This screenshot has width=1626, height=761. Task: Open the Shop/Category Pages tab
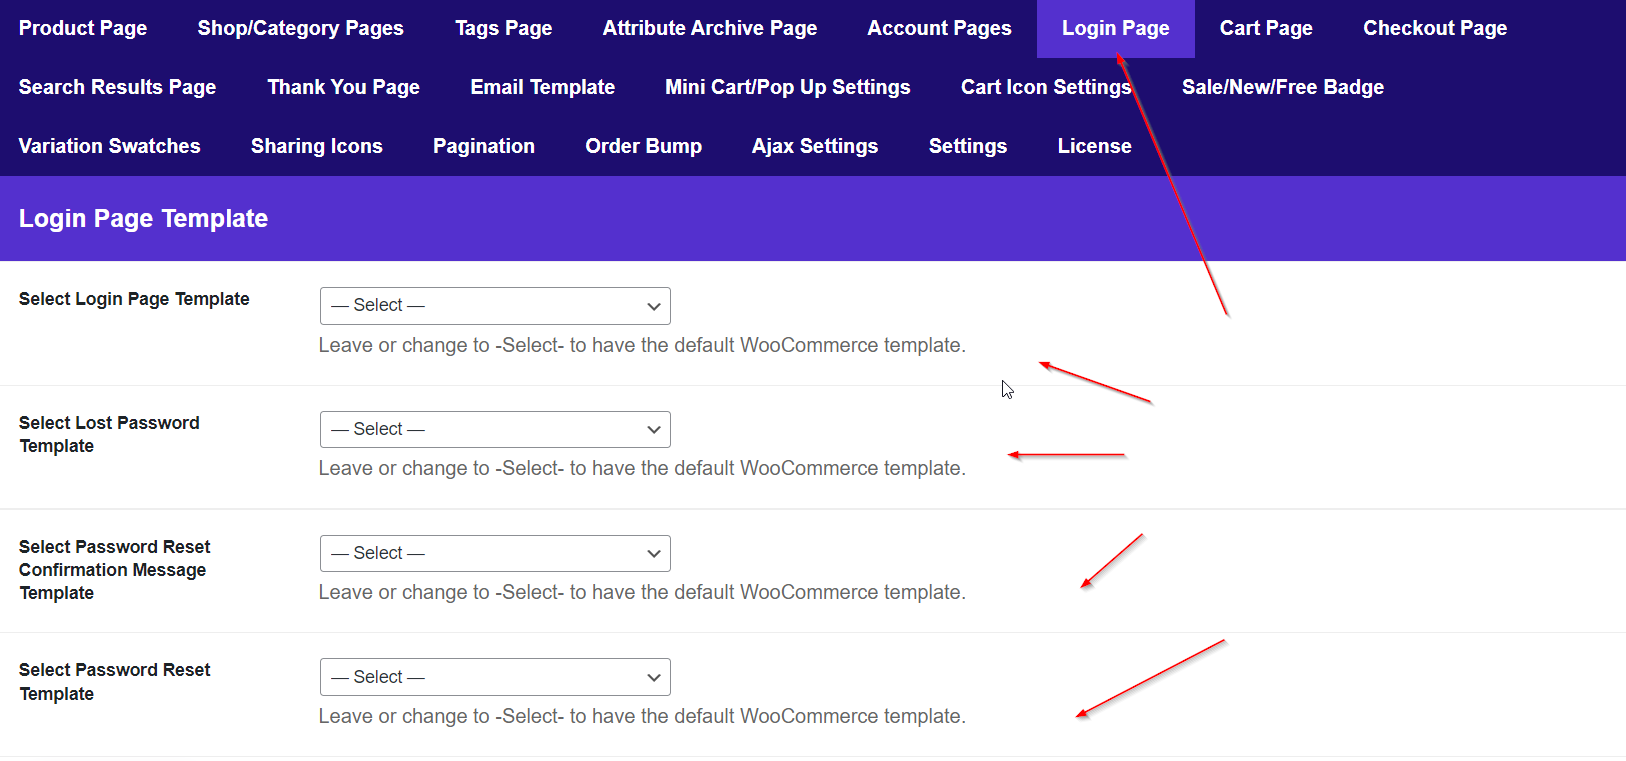tap(300, 29)
